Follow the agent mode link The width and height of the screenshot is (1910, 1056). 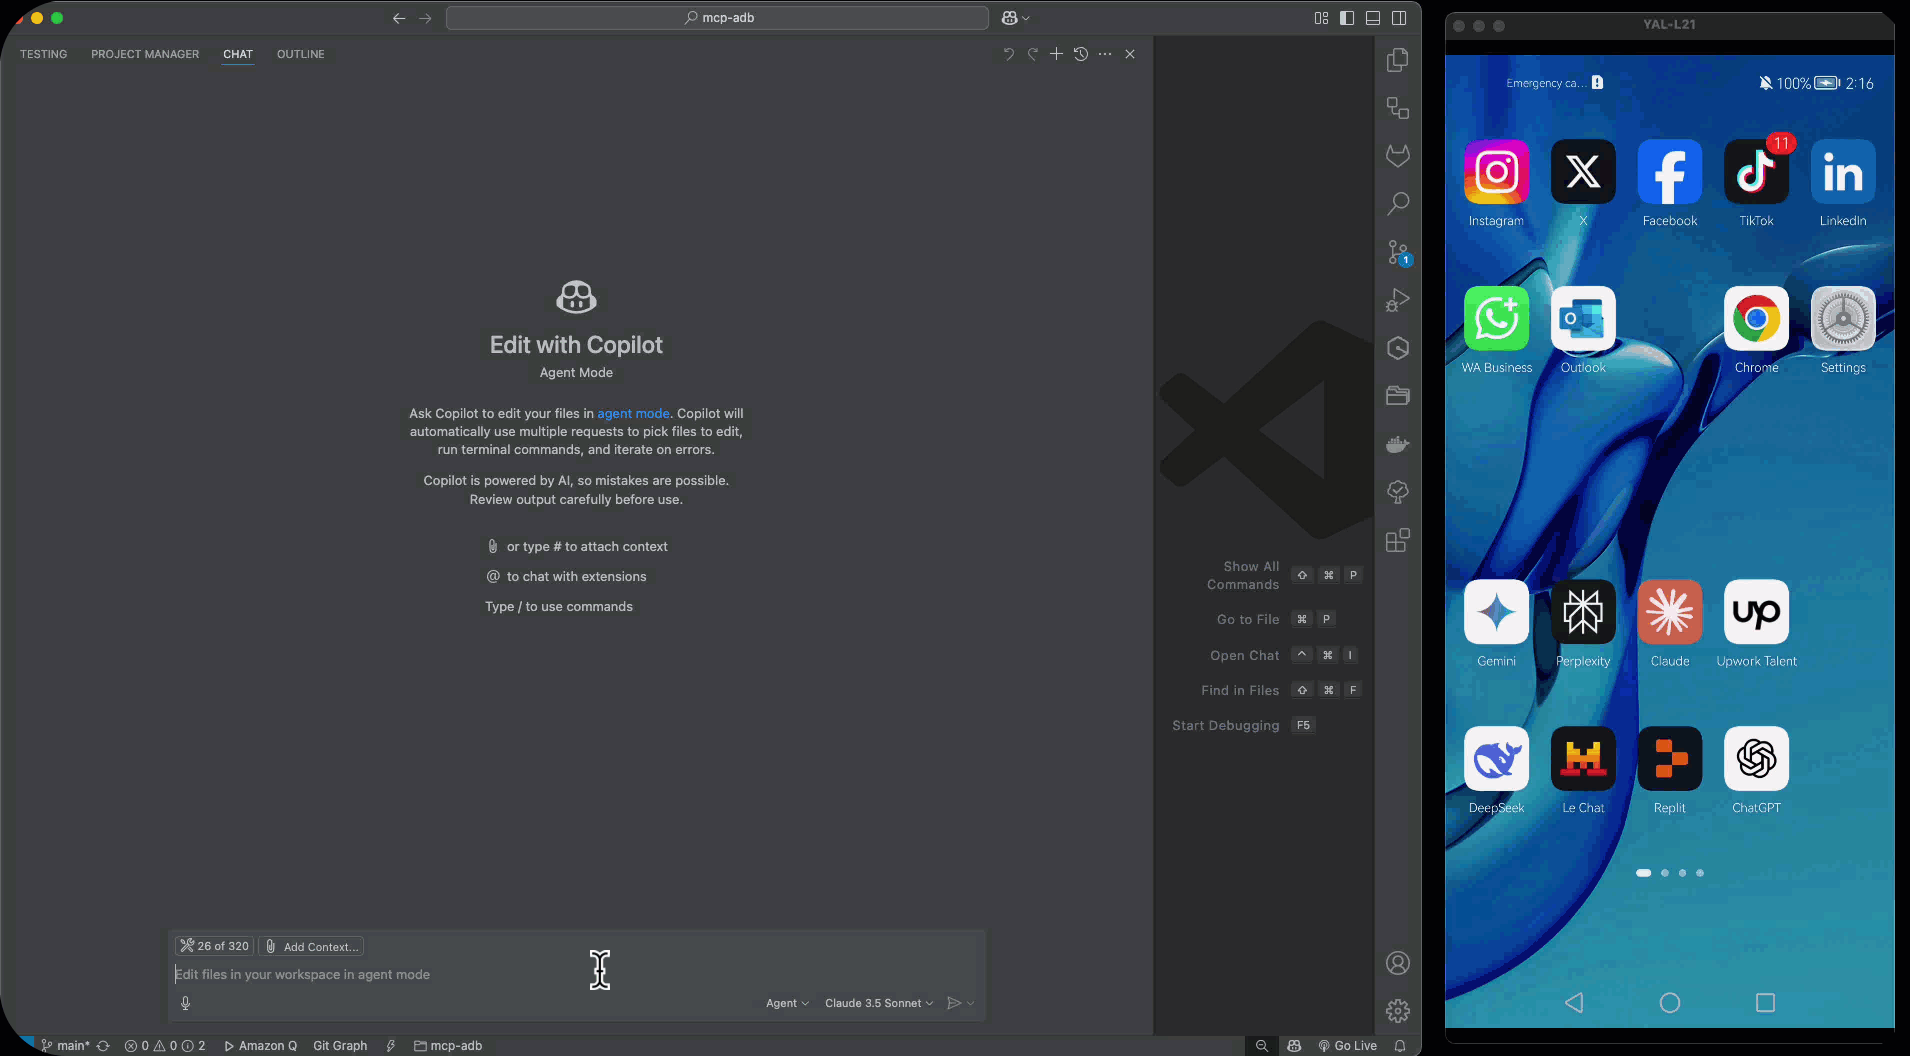[633, 413]
